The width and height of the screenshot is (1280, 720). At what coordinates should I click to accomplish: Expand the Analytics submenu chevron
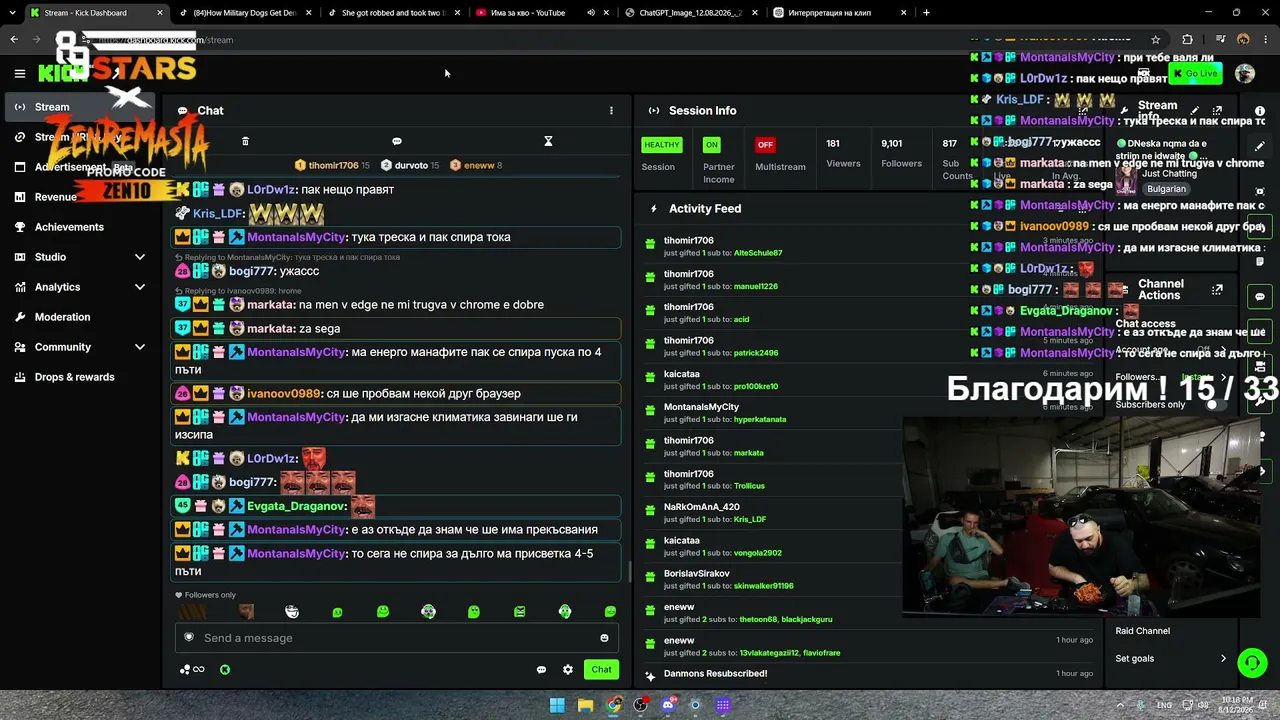click(x=140, y=287)
